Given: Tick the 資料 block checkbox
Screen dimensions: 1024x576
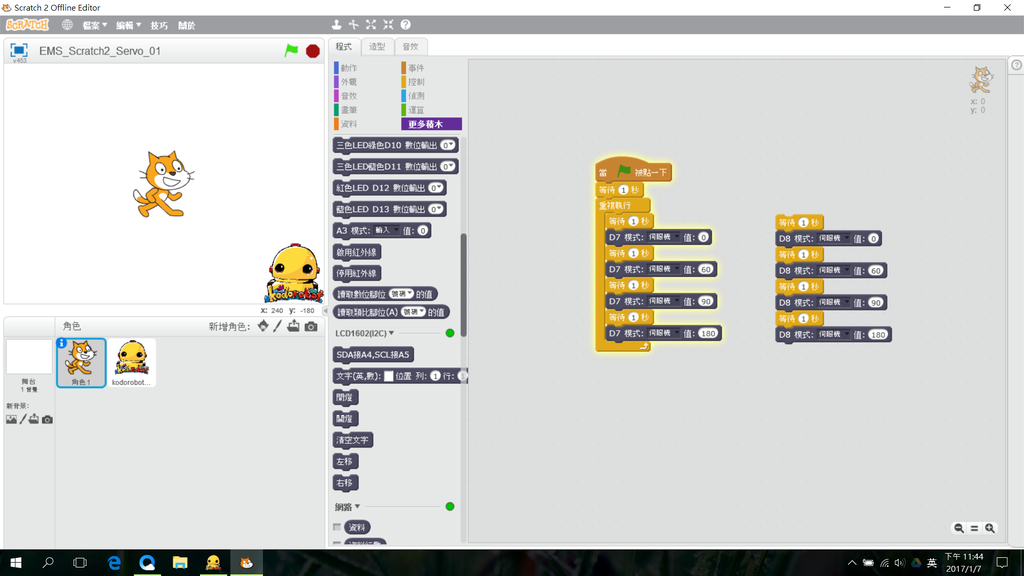Looking at the screenshot, I should (x=337, y=527).
